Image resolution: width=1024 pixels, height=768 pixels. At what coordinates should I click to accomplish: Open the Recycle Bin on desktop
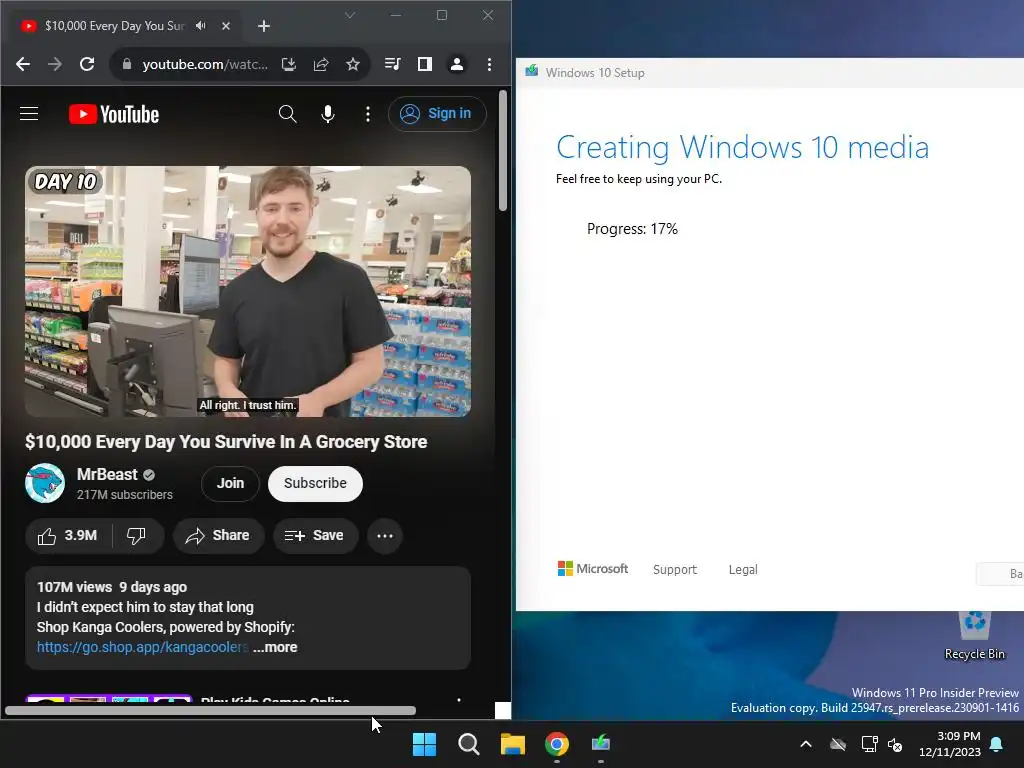click(x=974, y=634)
